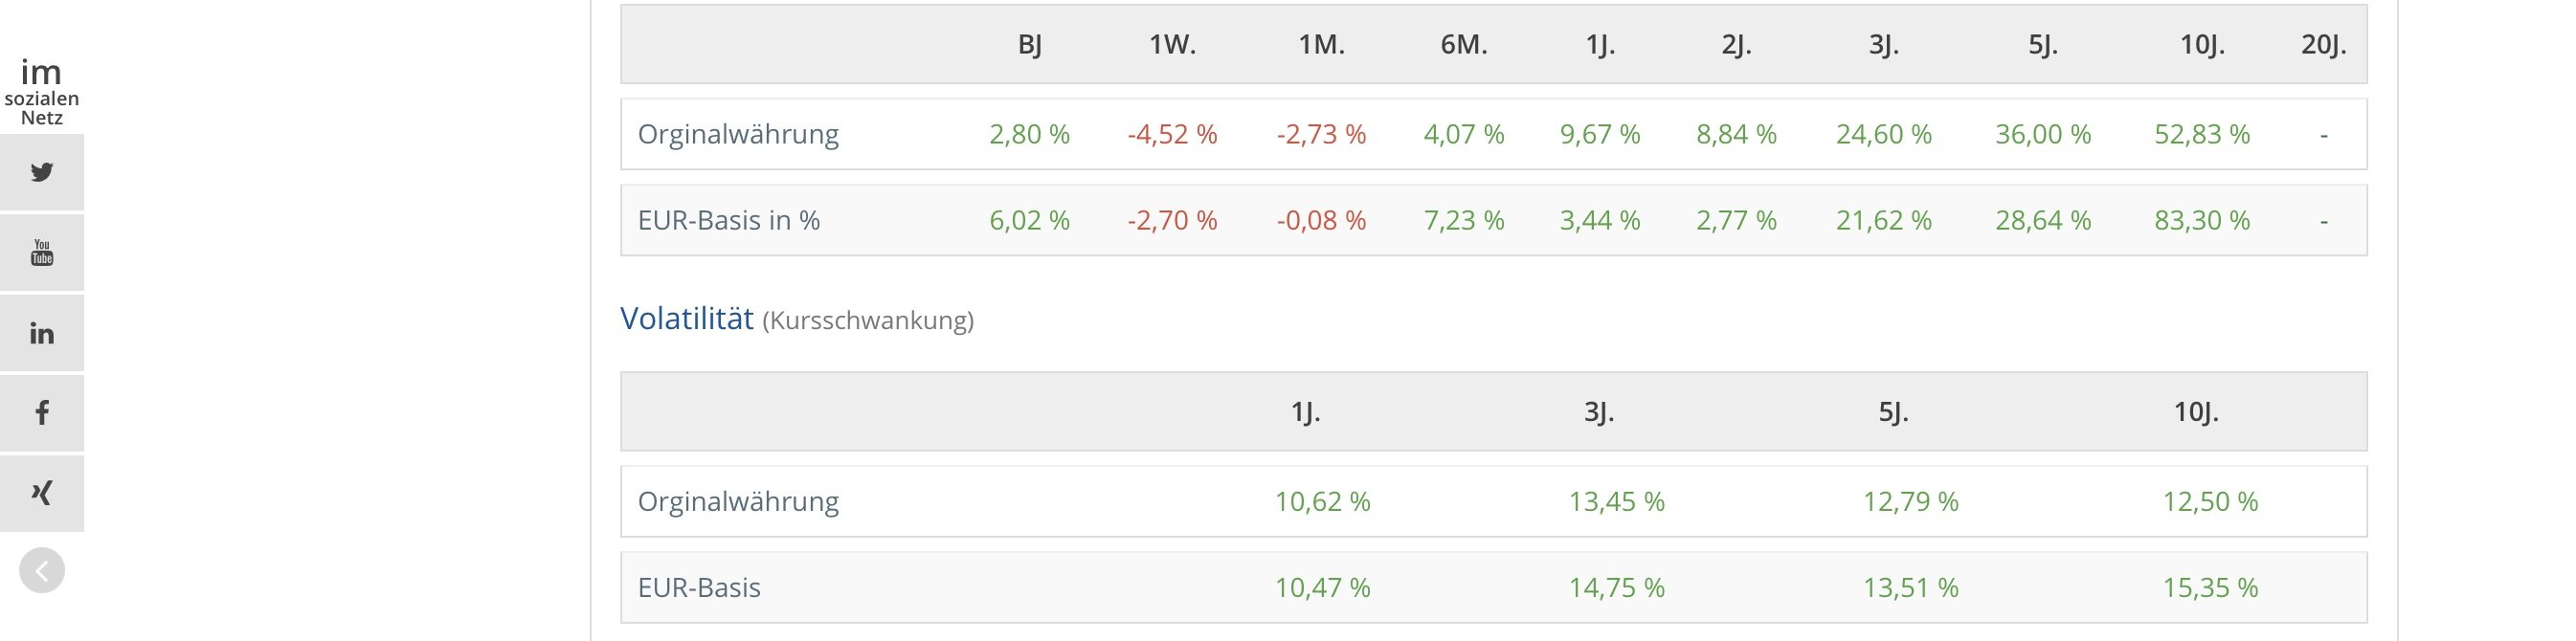The width and height of the screenshot is (2576, 641).
Task: Open the LinkedIn social icon
Action: pyautogui.click(x=42, y=333)
